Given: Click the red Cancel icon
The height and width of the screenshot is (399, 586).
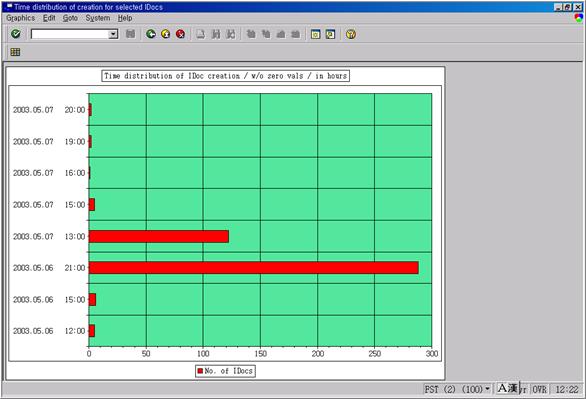Looking at the screenshot, I should (181, 34).
